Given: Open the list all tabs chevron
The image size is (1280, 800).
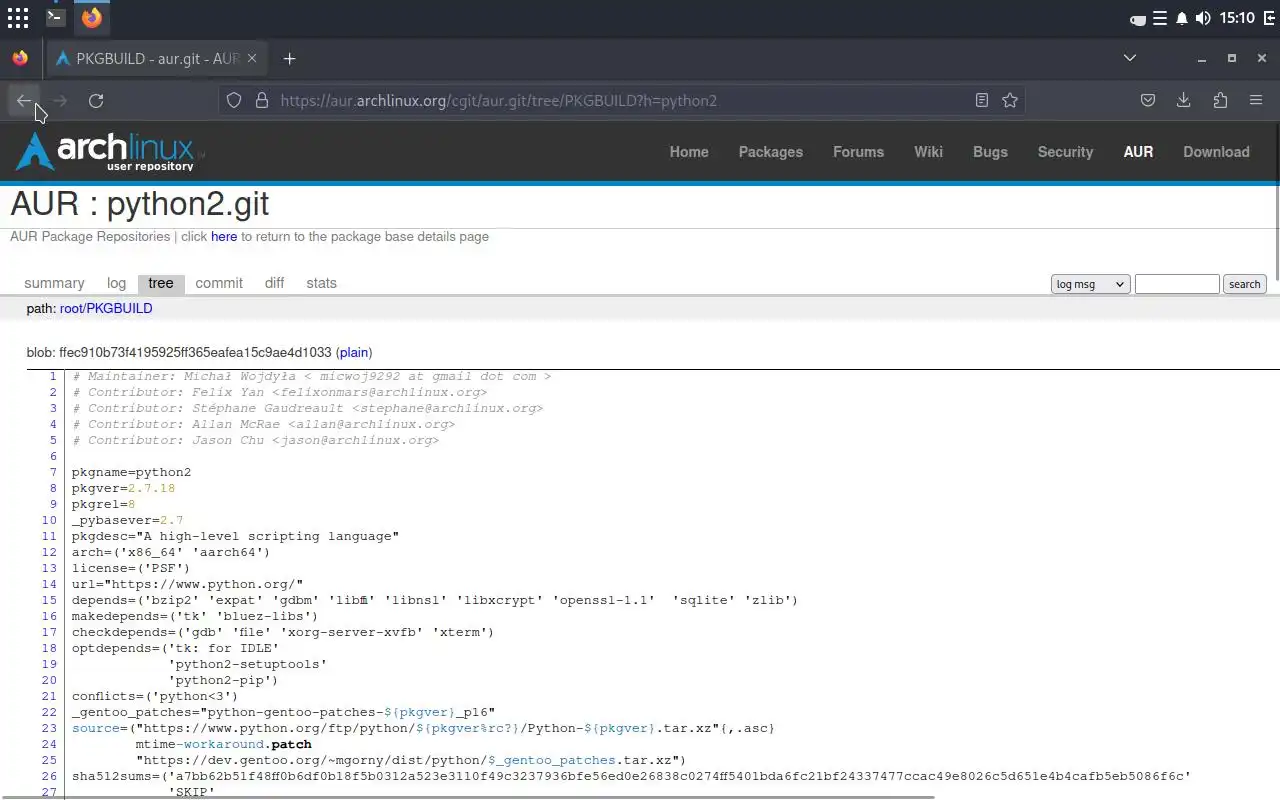Looking at the screenshot, I should click(x=1130, y=58).
